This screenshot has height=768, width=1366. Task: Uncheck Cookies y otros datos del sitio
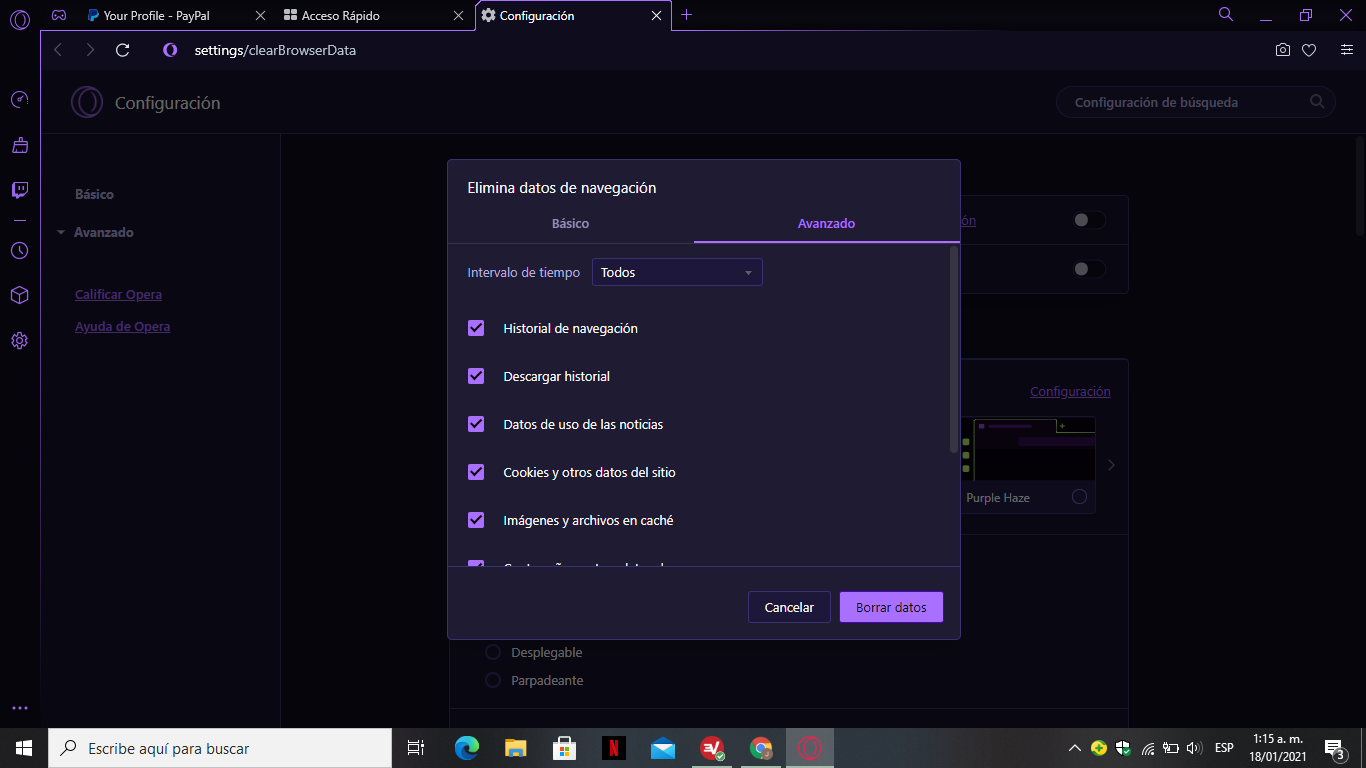tap(476, 472)
